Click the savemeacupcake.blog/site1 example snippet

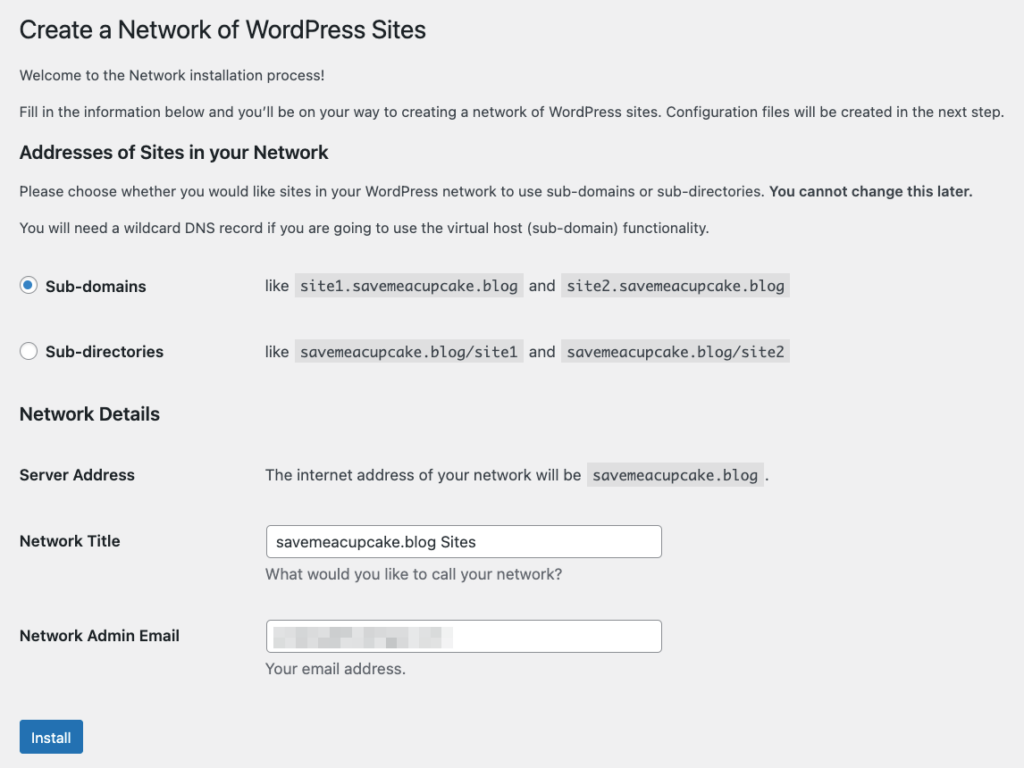point(408,351)
